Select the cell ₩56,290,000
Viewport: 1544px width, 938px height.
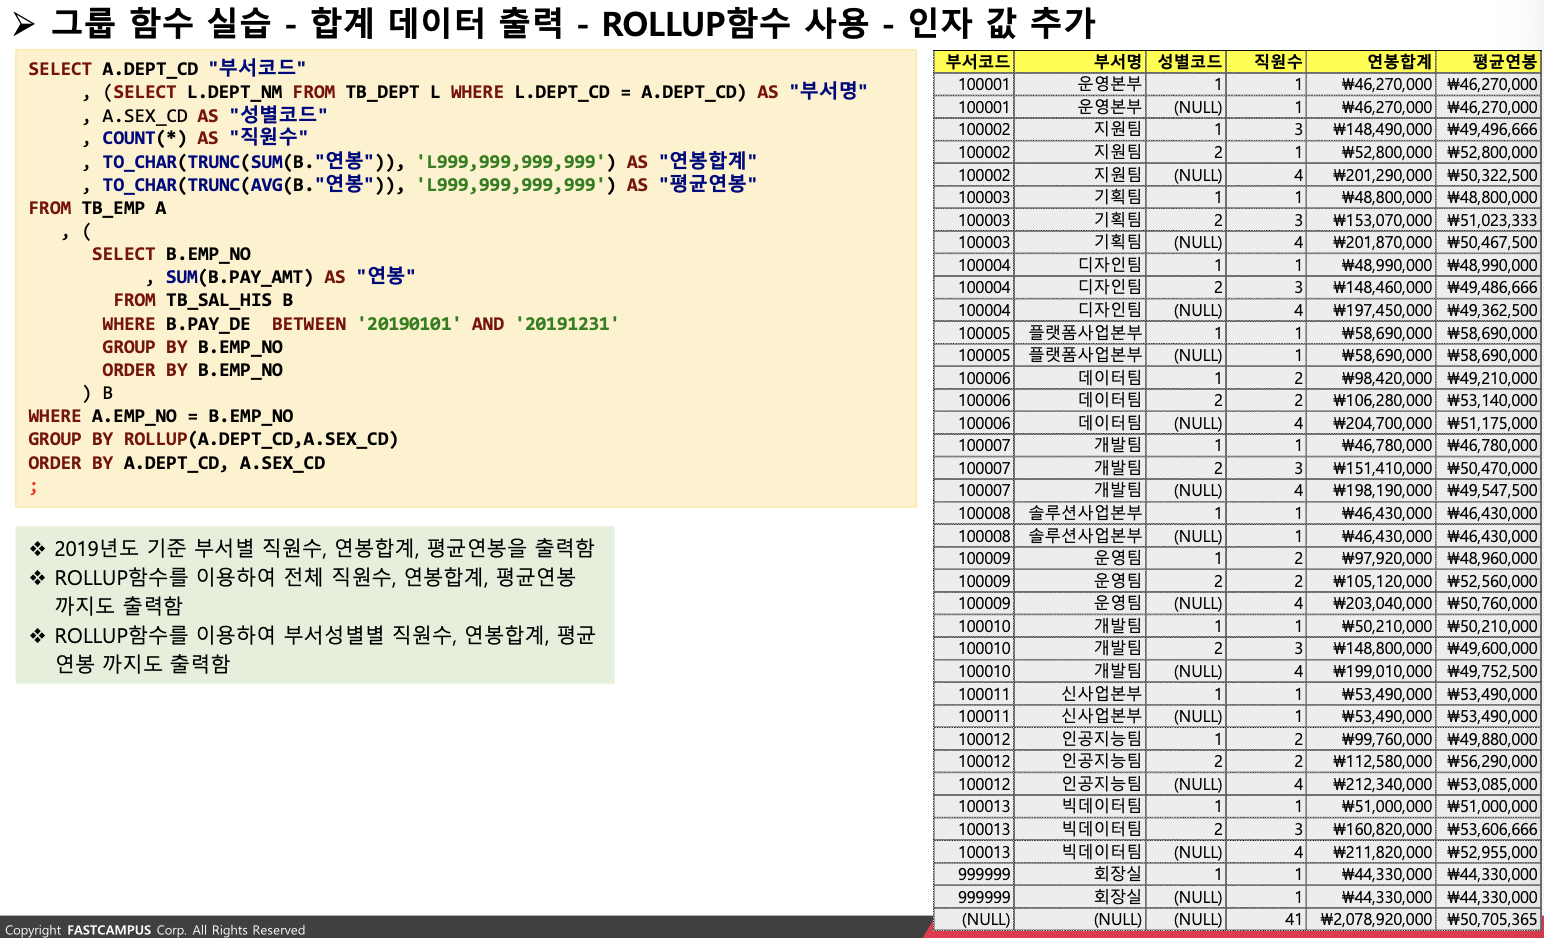point(1488,761)
